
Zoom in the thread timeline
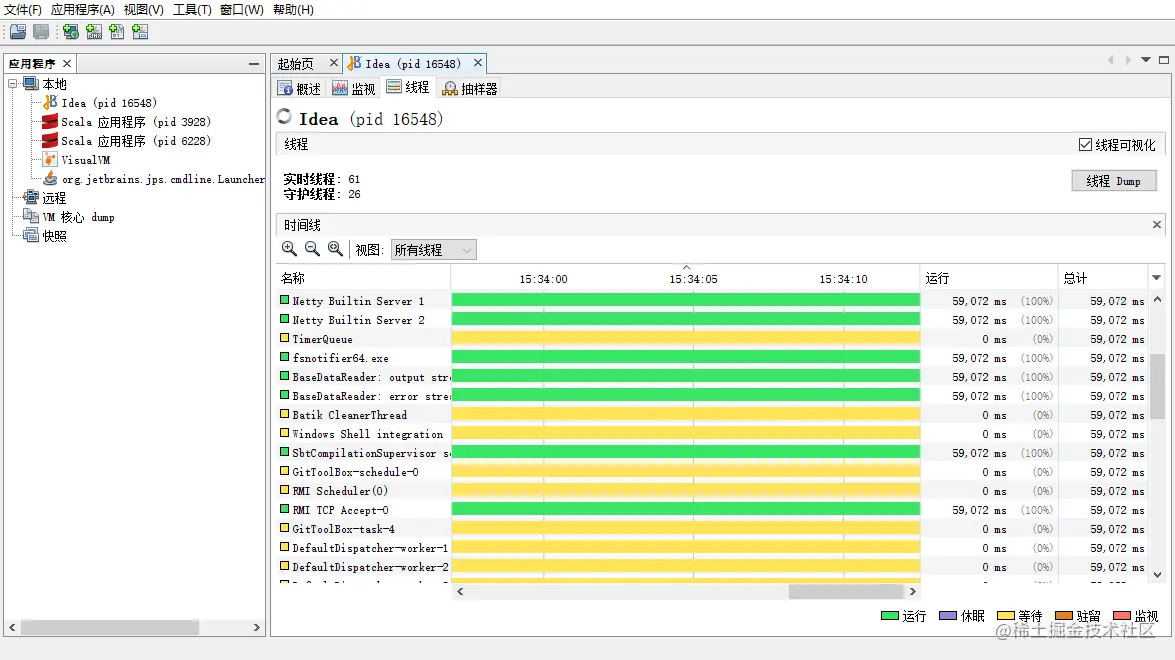[x=289, y=249]
